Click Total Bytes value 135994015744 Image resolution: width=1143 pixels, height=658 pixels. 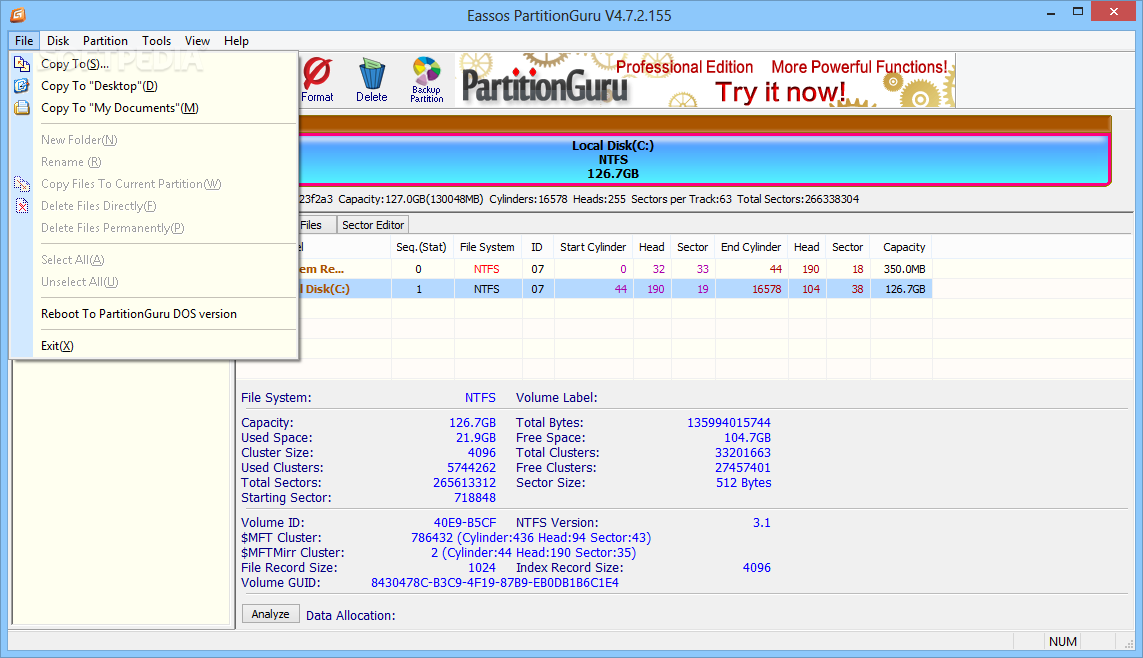(x=728, y=423)
